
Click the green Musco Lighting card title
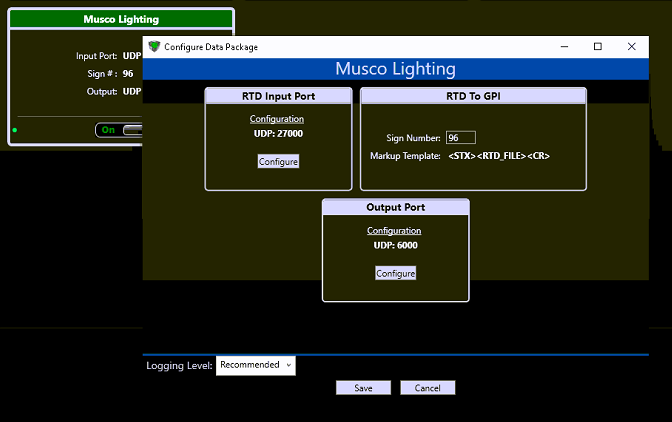pos(121,19)
